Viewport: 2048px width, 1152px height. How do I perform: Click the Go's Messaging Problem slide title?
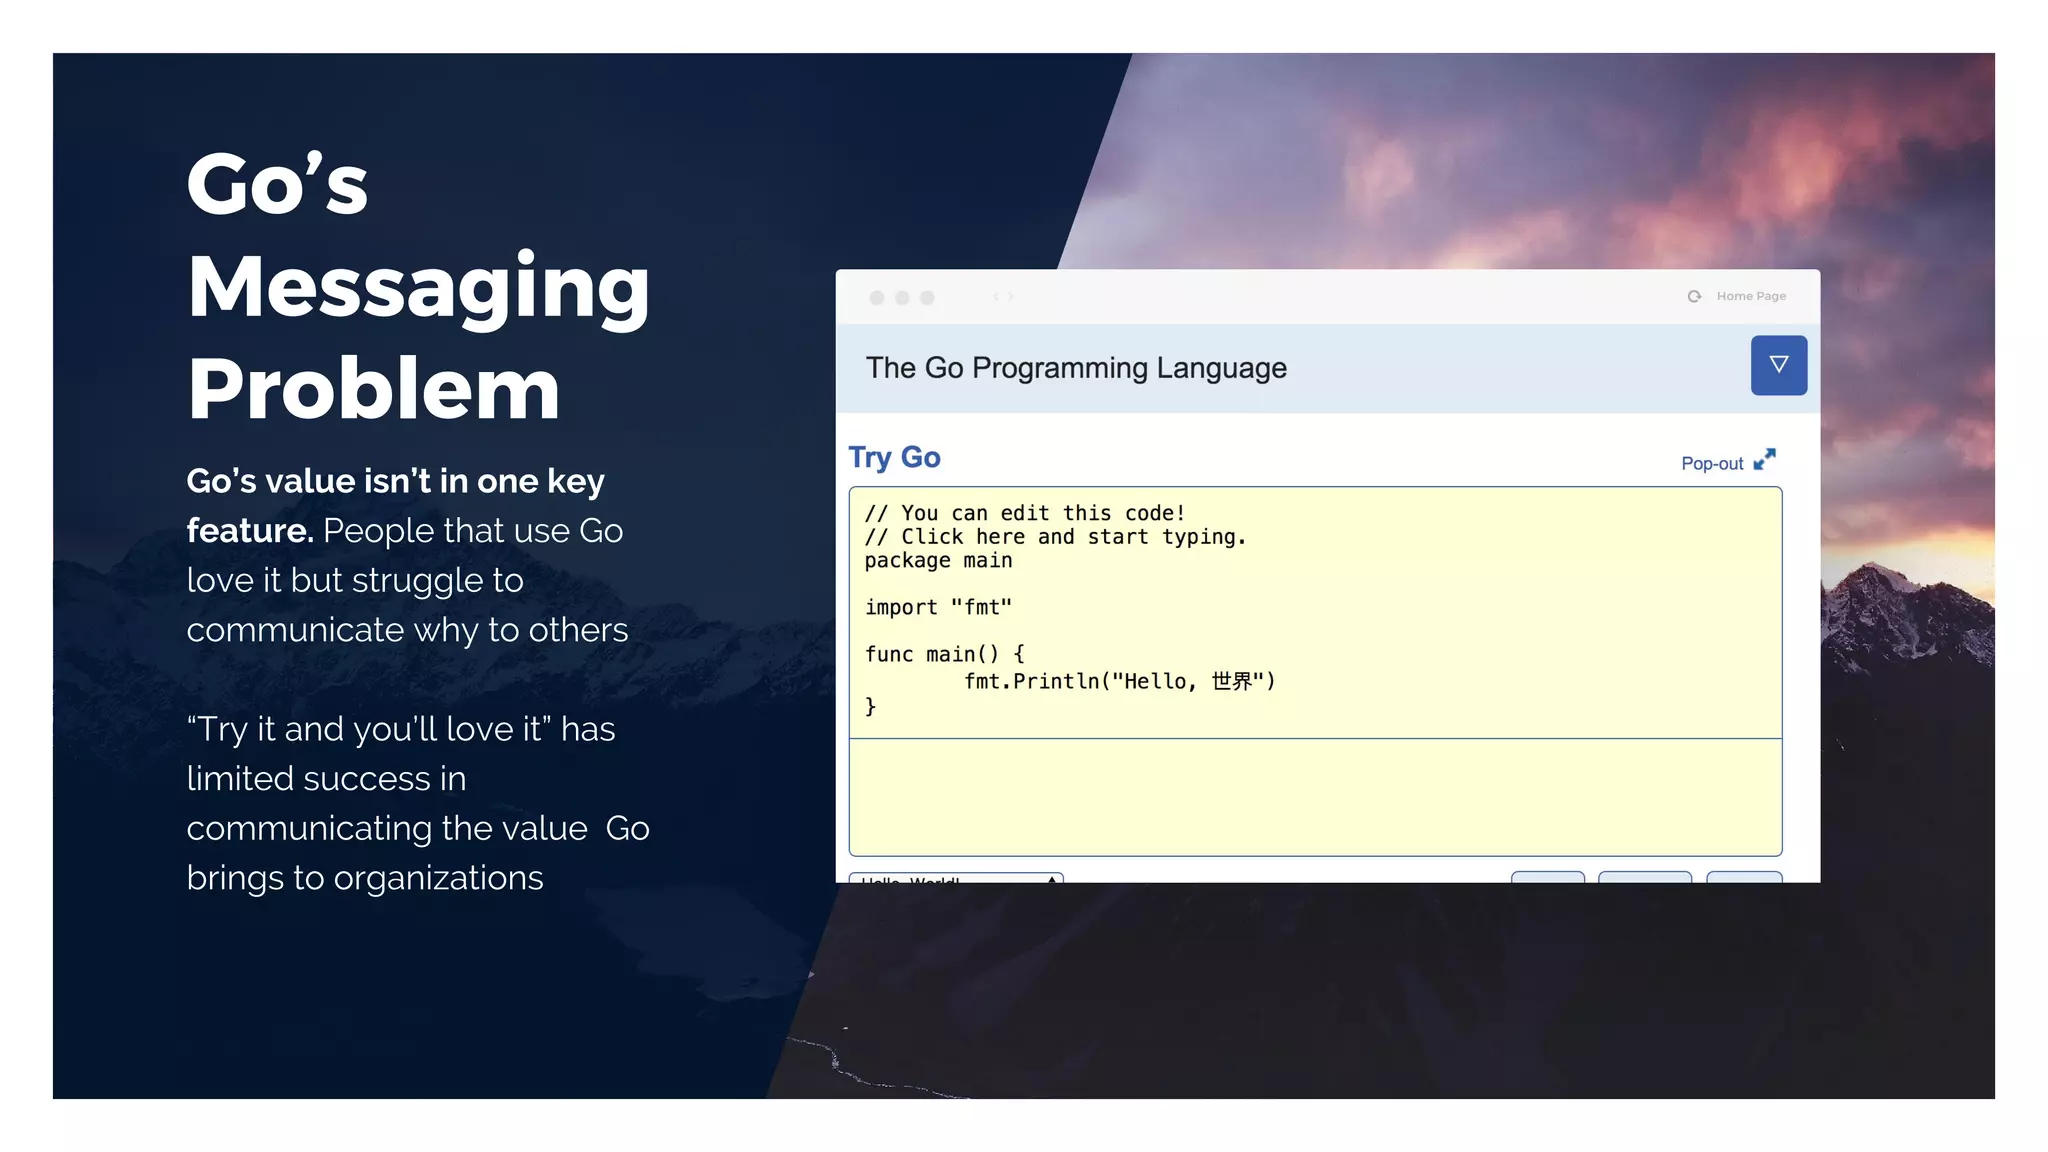coord(418,286)
